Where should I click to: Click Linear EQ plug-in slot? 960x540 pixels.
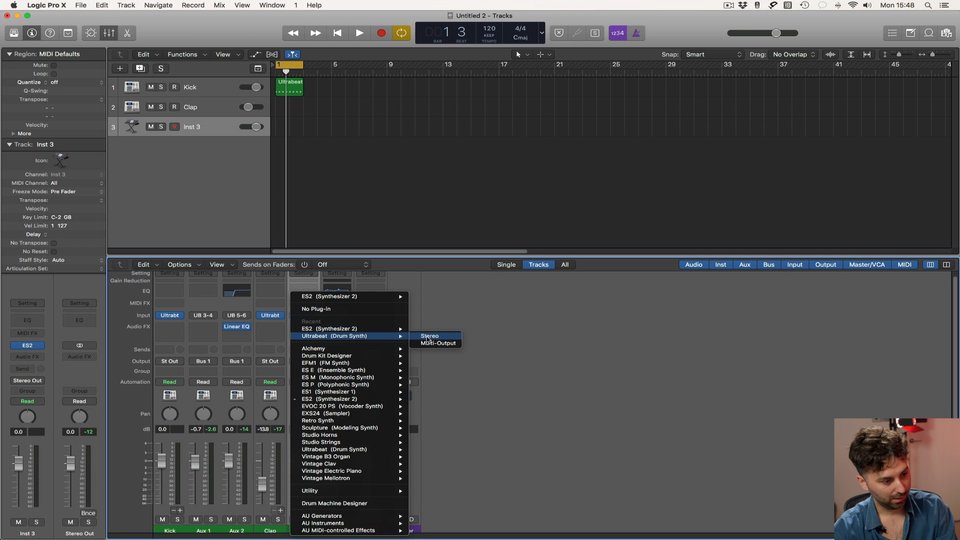click(236, 327)
